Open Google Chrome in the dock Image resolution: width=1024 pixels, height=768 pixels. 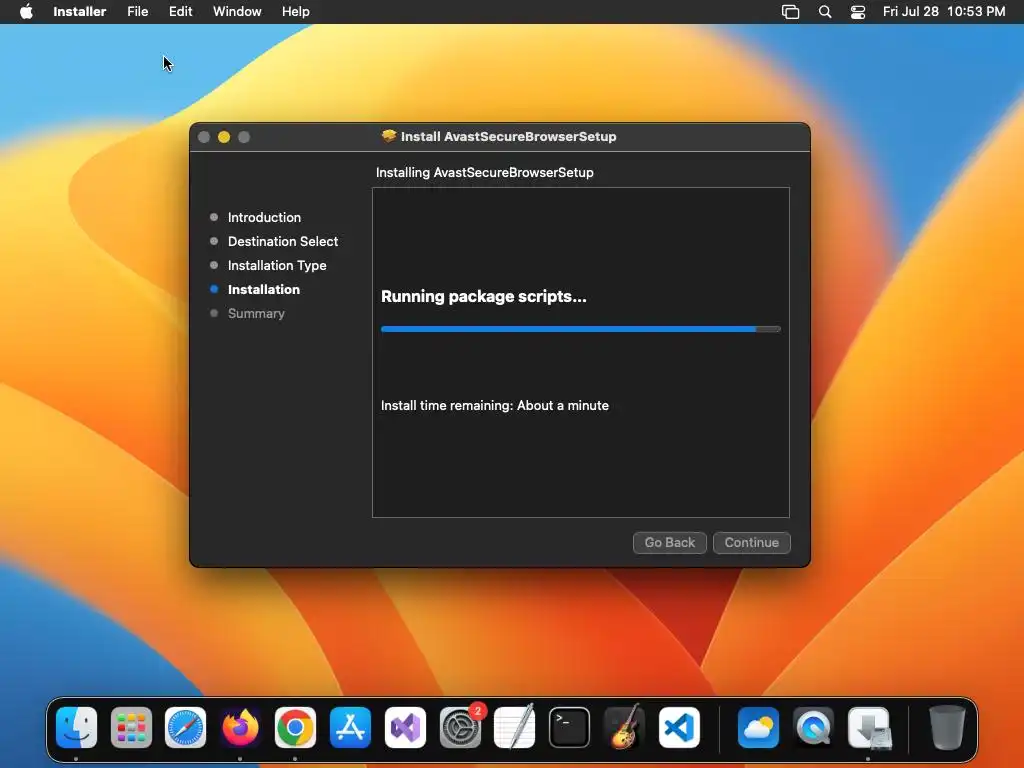[x=295, y=727]
